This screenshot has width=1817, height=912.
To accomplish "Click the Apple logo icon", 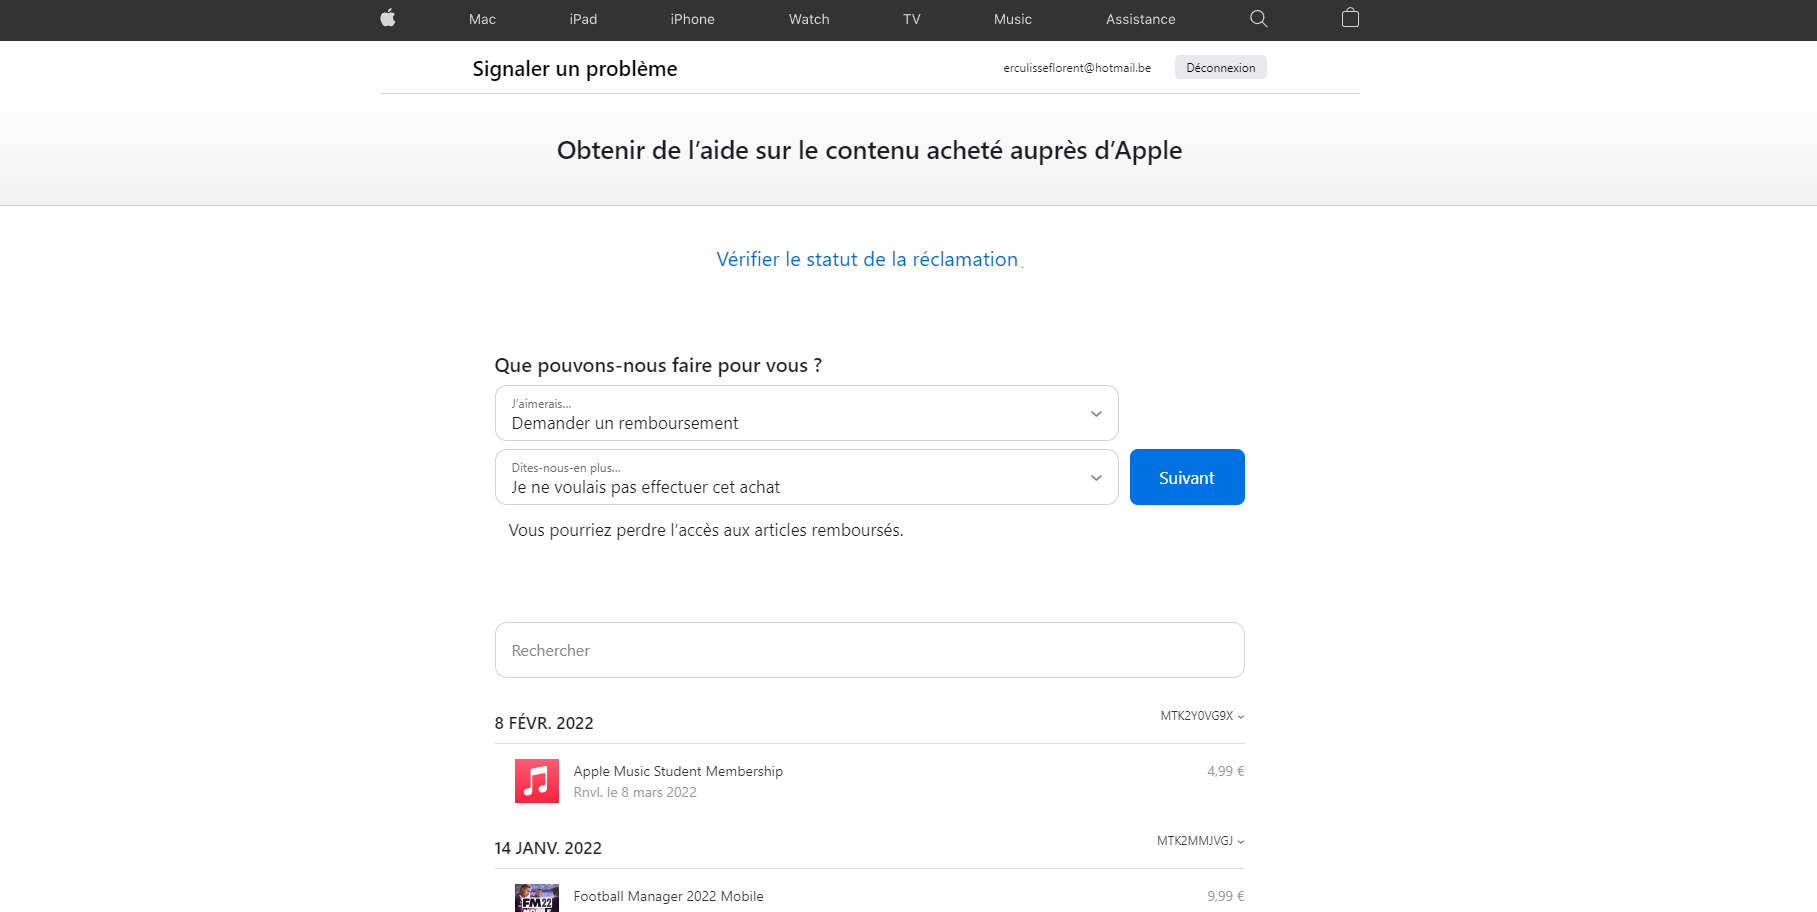I will pyautogui.click(x=388, y=18).
